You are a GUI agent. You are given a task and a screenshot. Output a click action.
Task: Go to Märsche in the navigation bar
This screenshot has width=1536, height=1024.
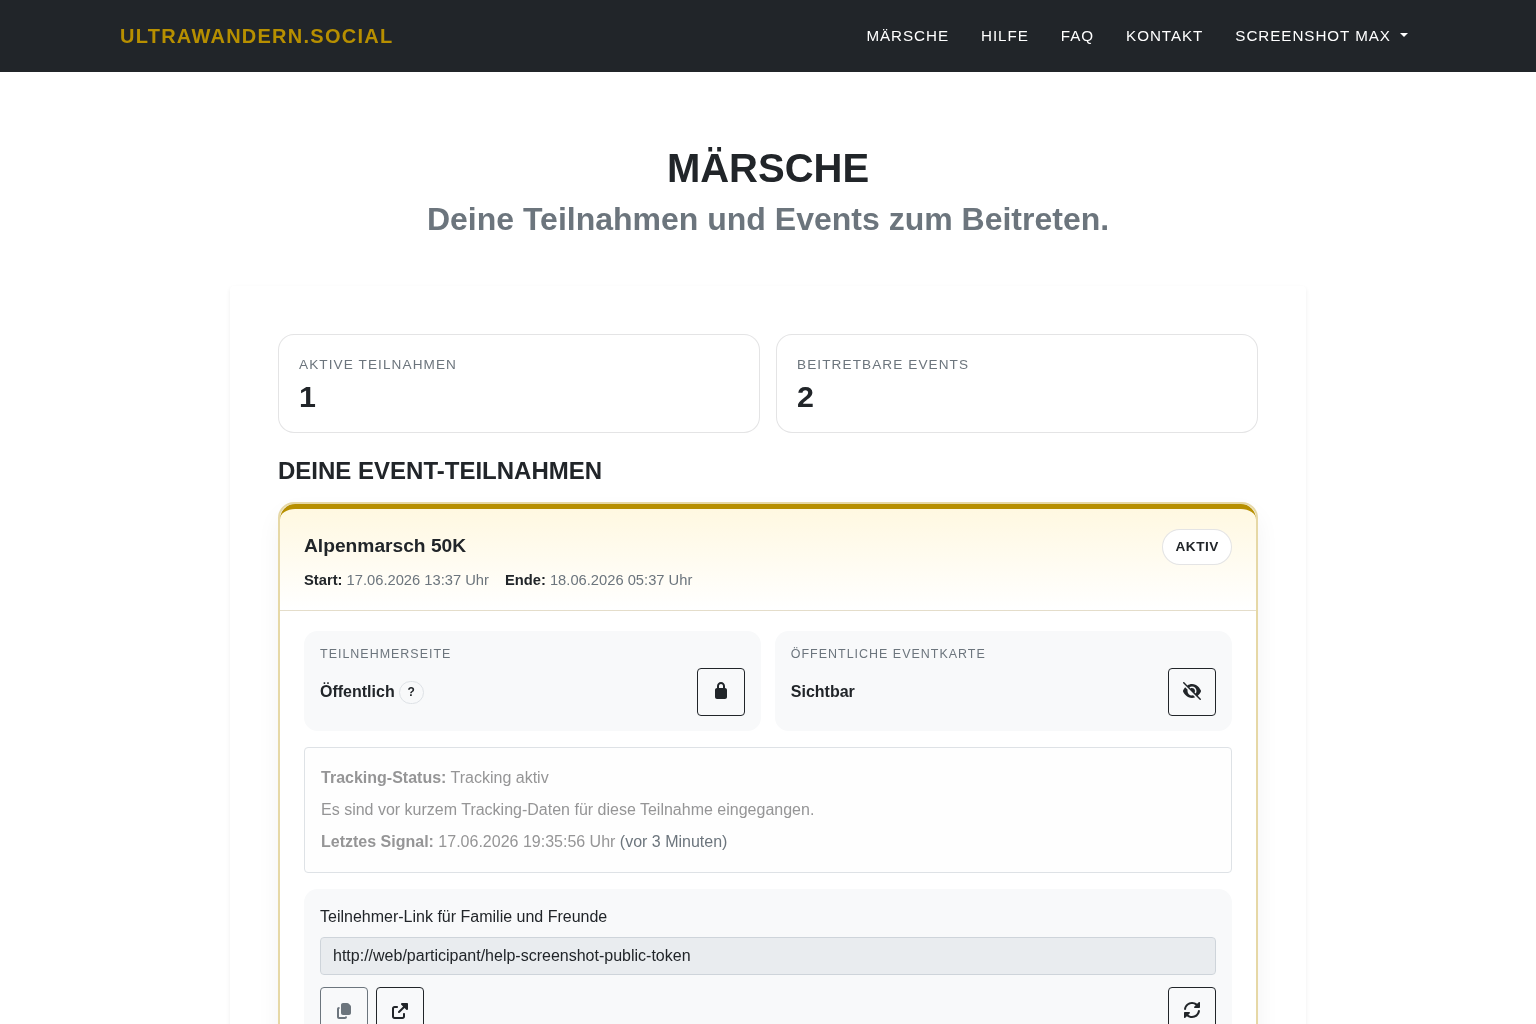click(x=907, y=36)
